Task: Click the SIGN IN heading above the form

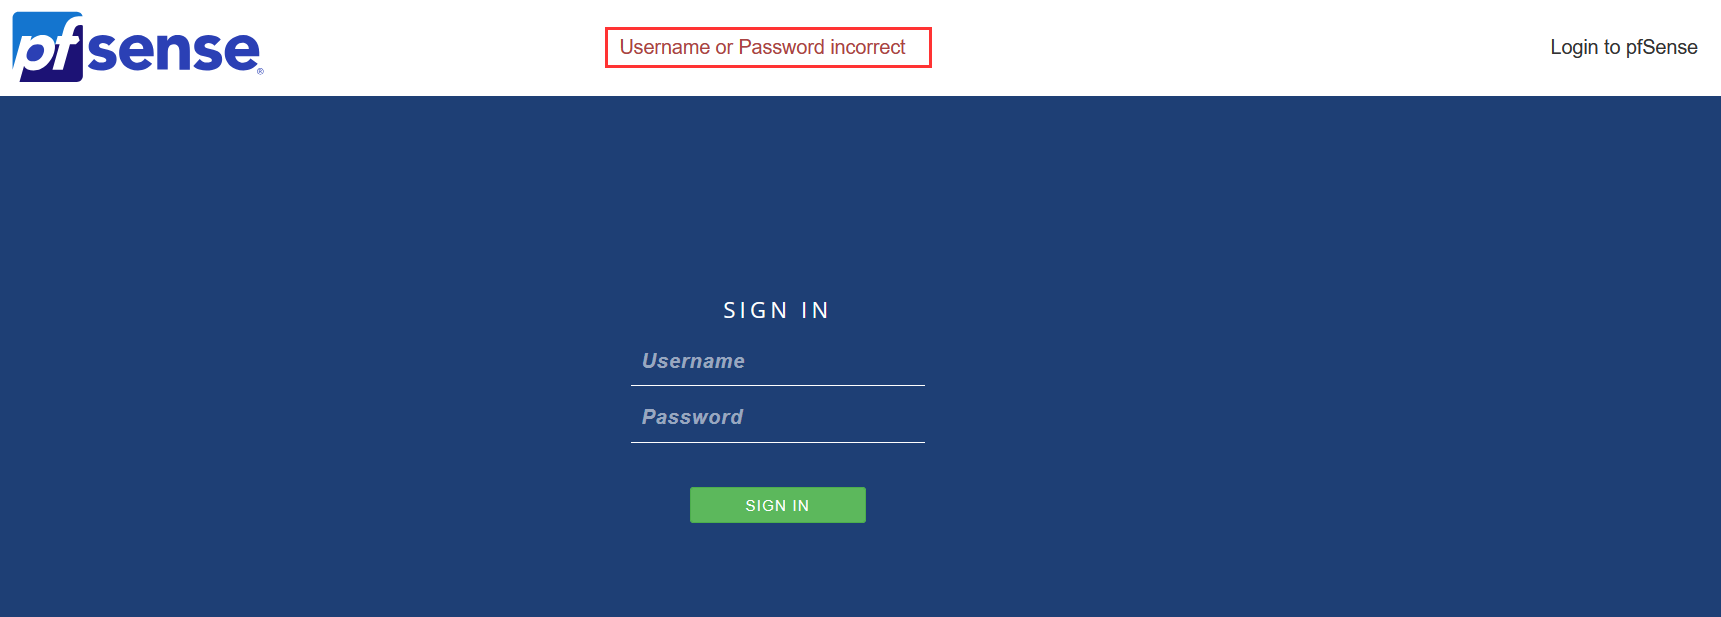Action: click(776, 310)
